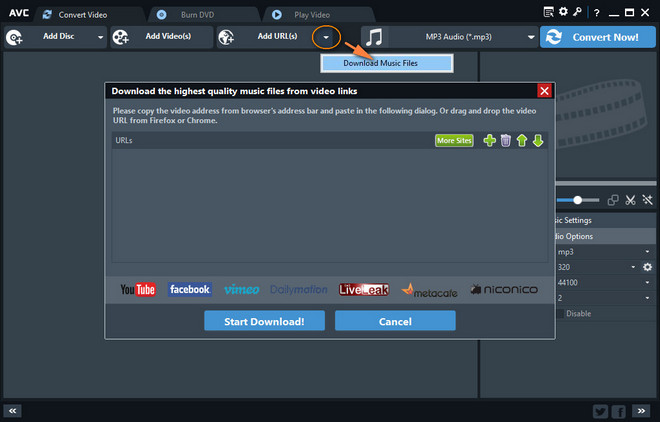Screen dimensions: 660x422
Task: Click inside the empty URLs list area
Action: tap(330, 205)
